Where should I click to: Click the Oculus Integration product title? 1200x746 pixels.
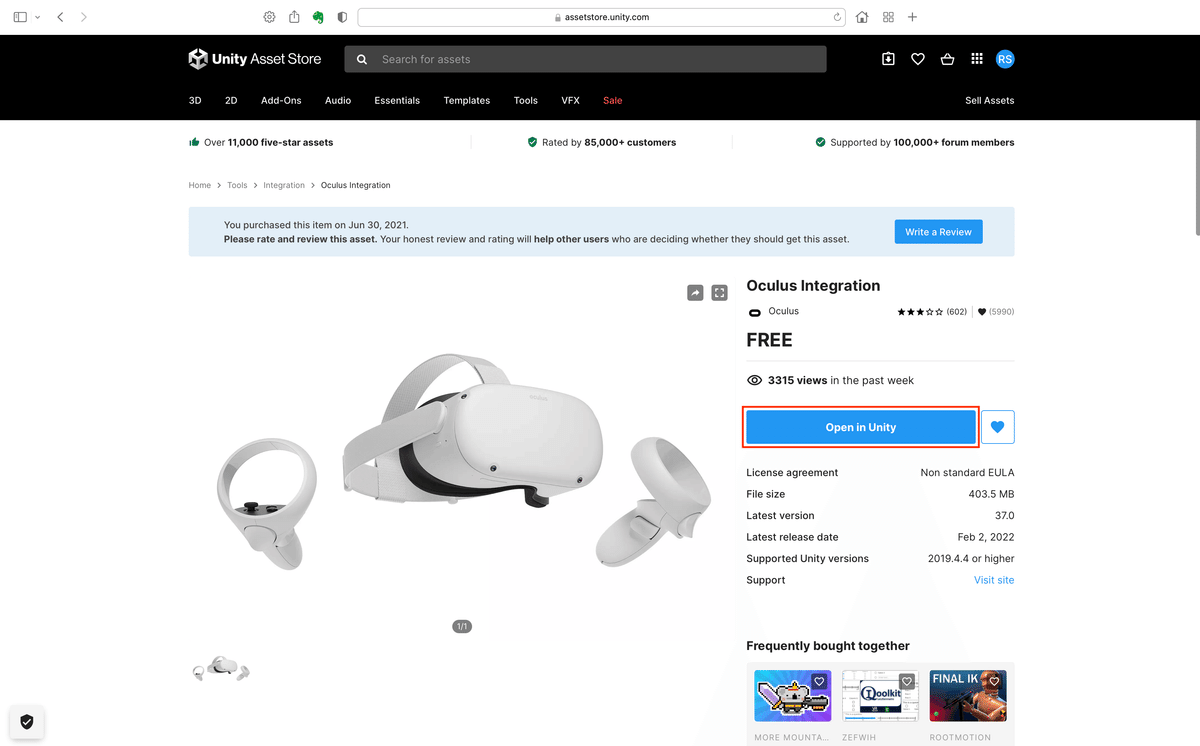[814, 286]
